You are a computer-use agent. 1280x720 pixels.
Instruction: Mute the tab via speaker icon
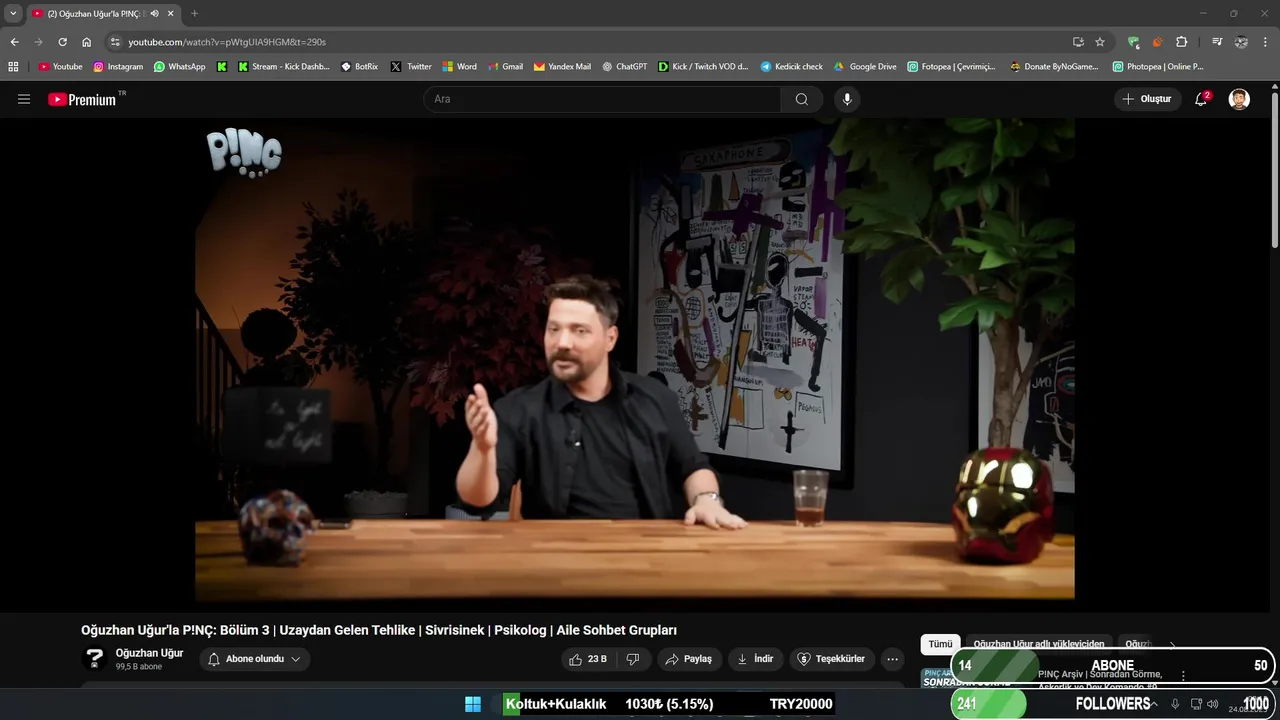(x=155, y=13)
